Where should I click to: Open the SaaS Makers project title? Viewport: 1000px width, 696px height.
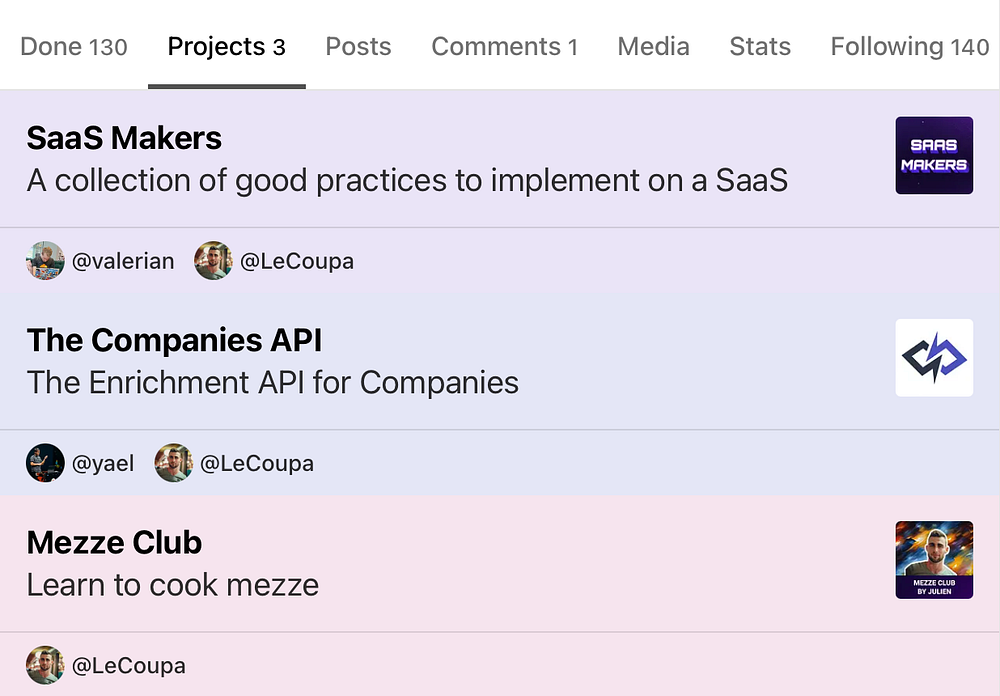coord(124,138)
